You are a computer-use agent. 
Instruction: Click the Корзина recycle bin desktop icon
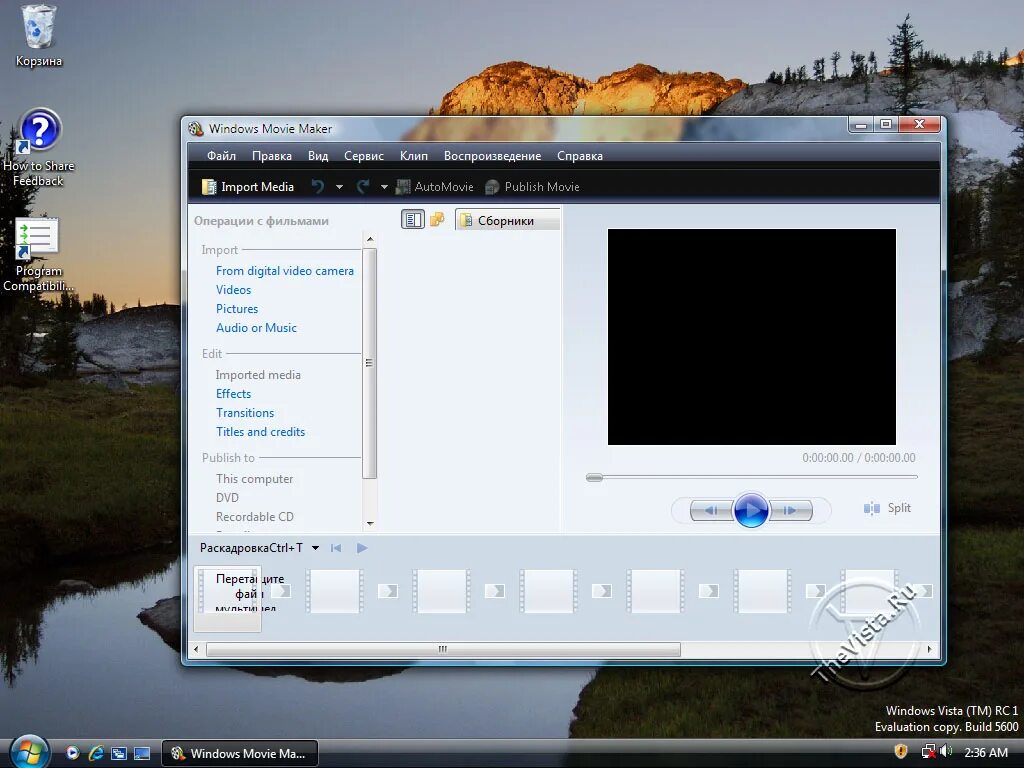[39, 37]
